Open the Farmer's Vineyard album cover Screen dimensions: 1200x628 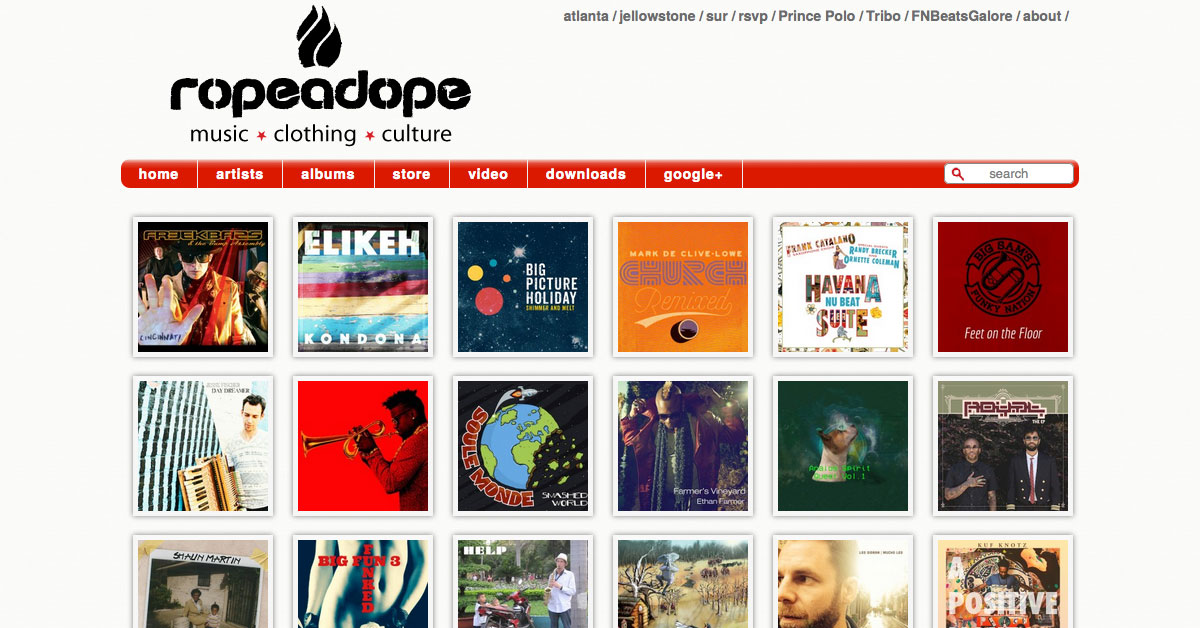(683, 446)
